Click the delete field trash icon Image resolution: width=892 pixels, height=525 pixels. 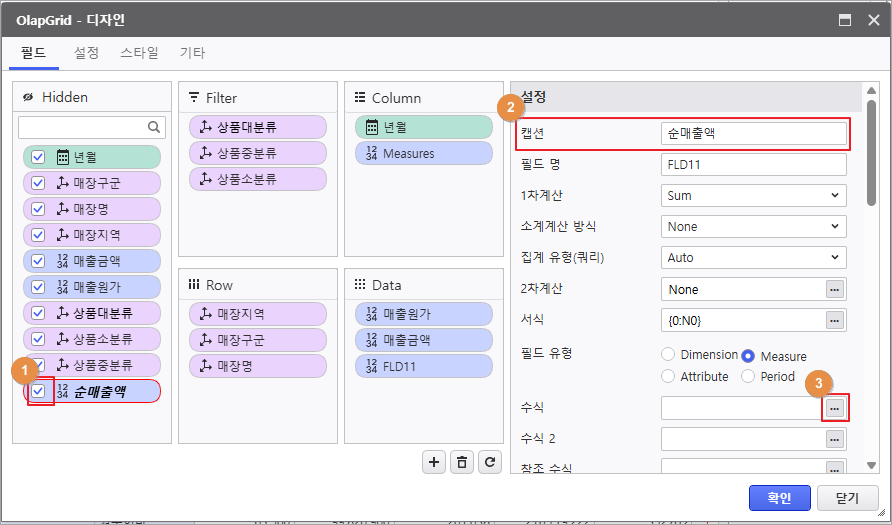pyautogui.click(x=461, y=461)
